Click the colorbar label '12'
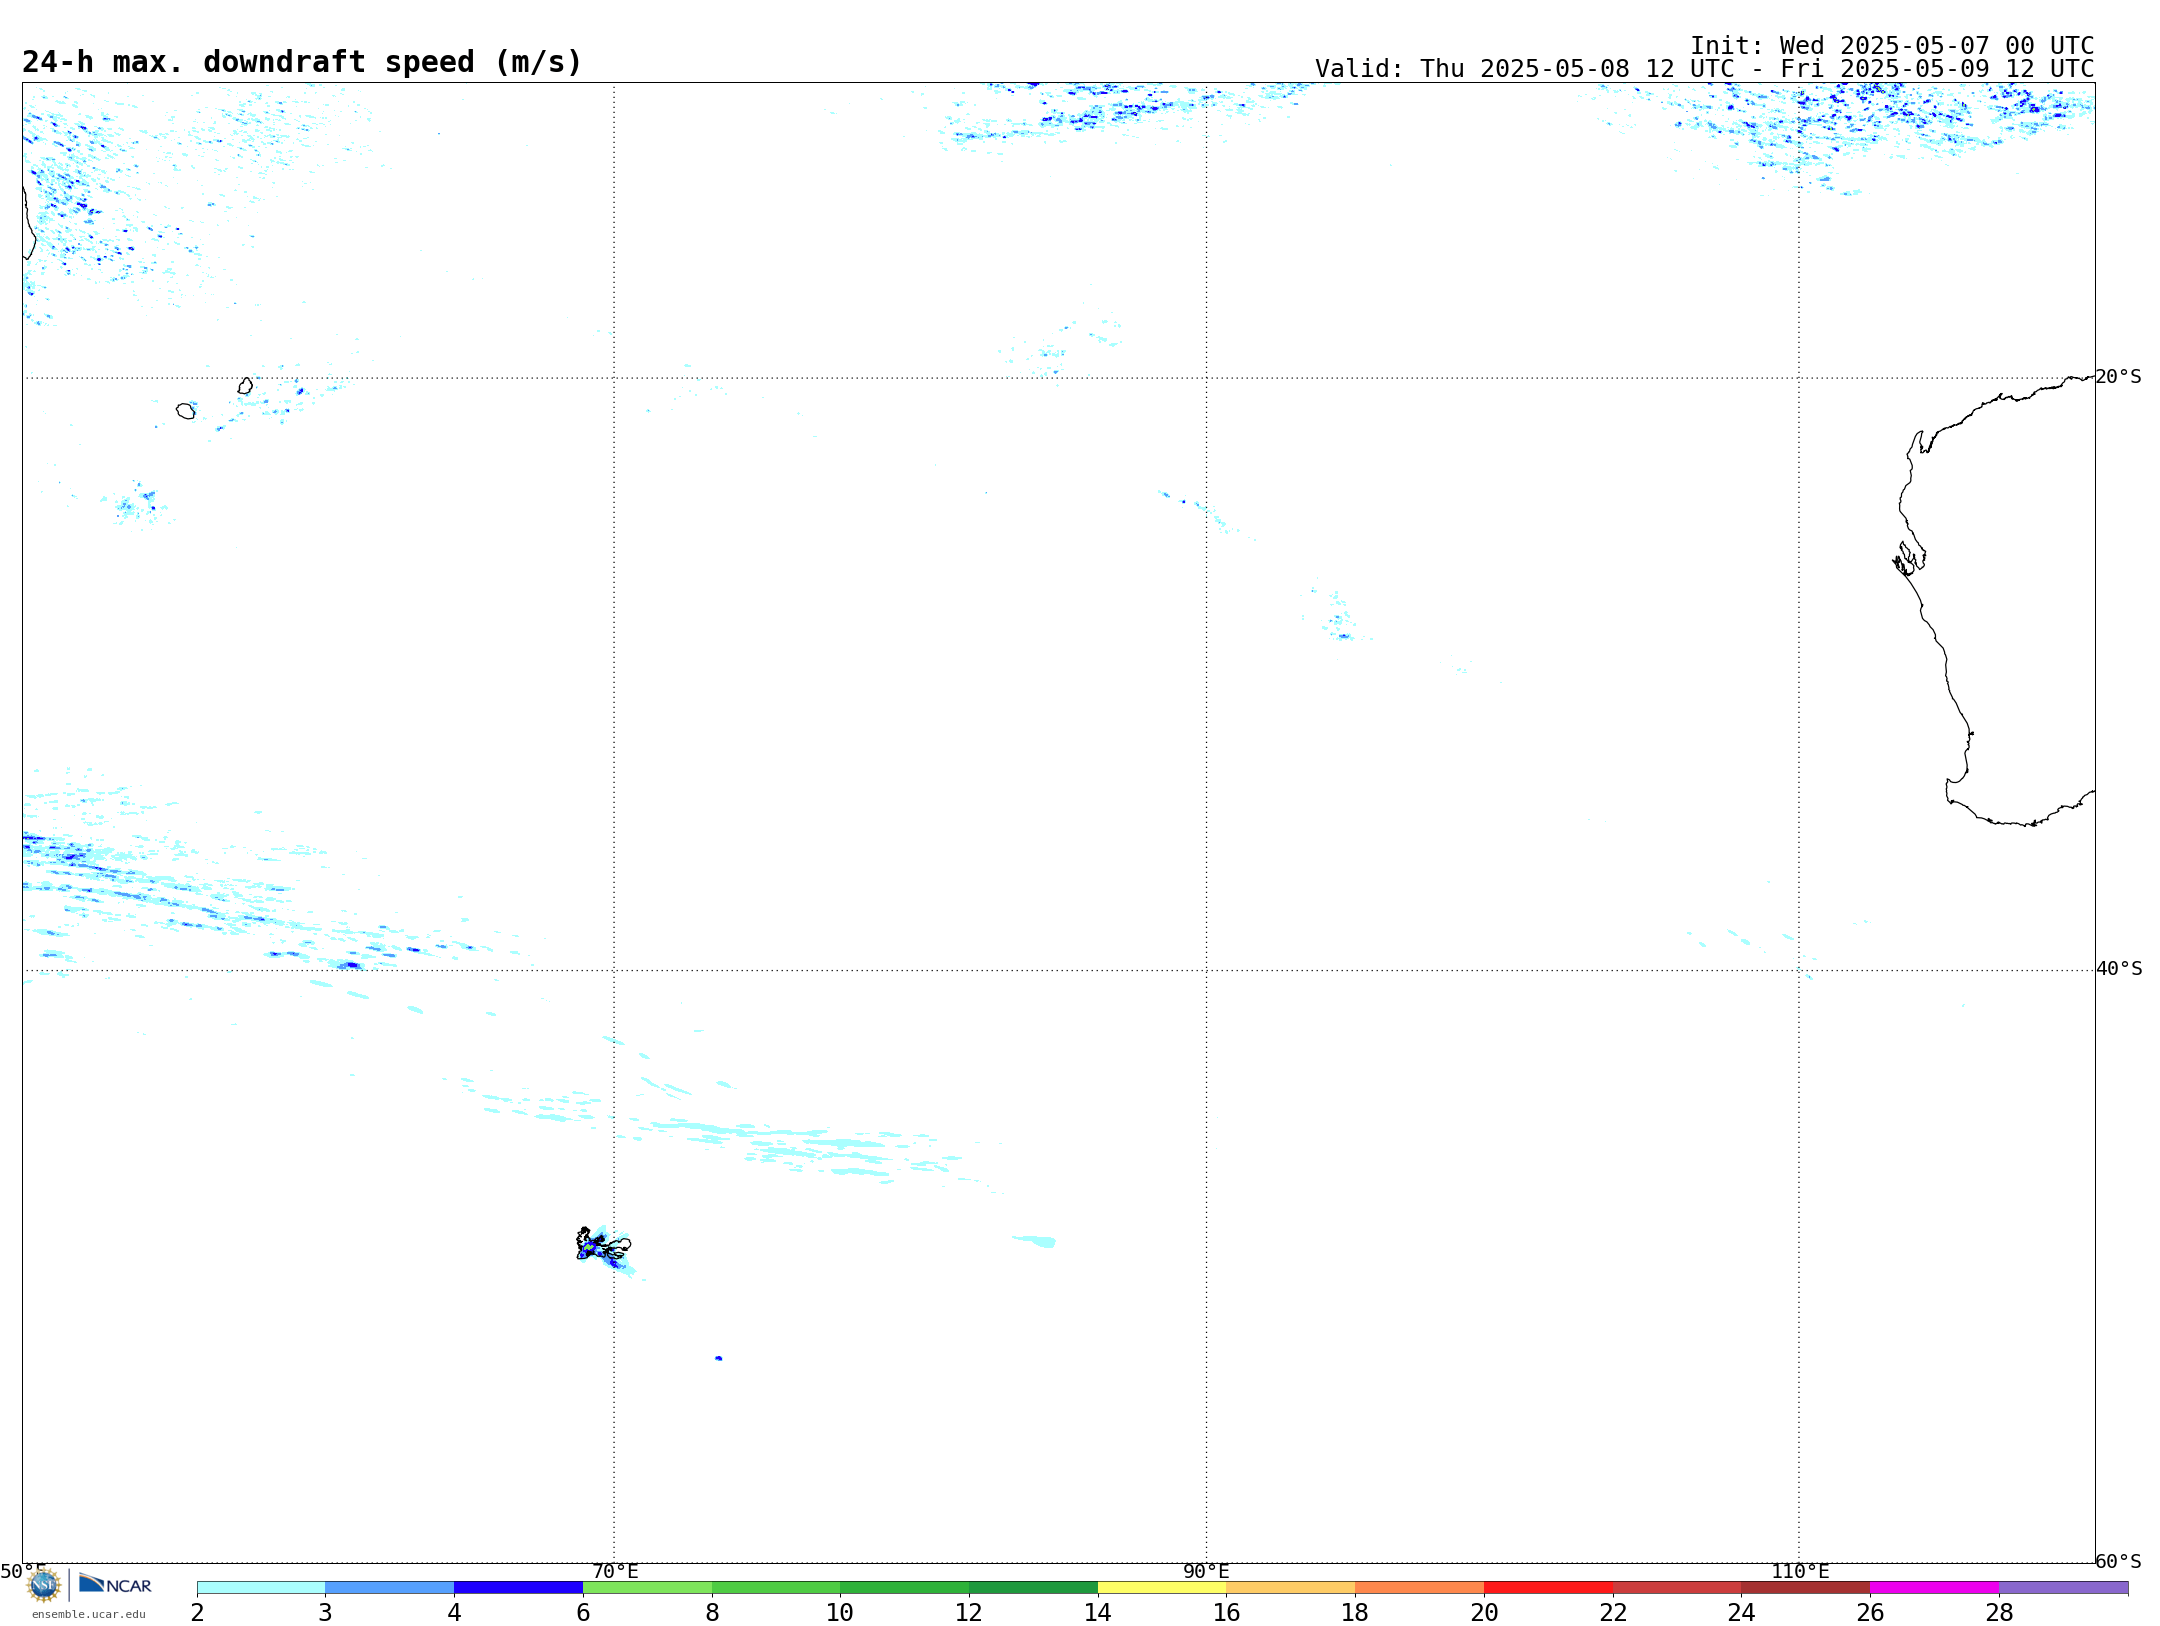The width and height of the screenshot is (2160, 1626). point(969,1613)
